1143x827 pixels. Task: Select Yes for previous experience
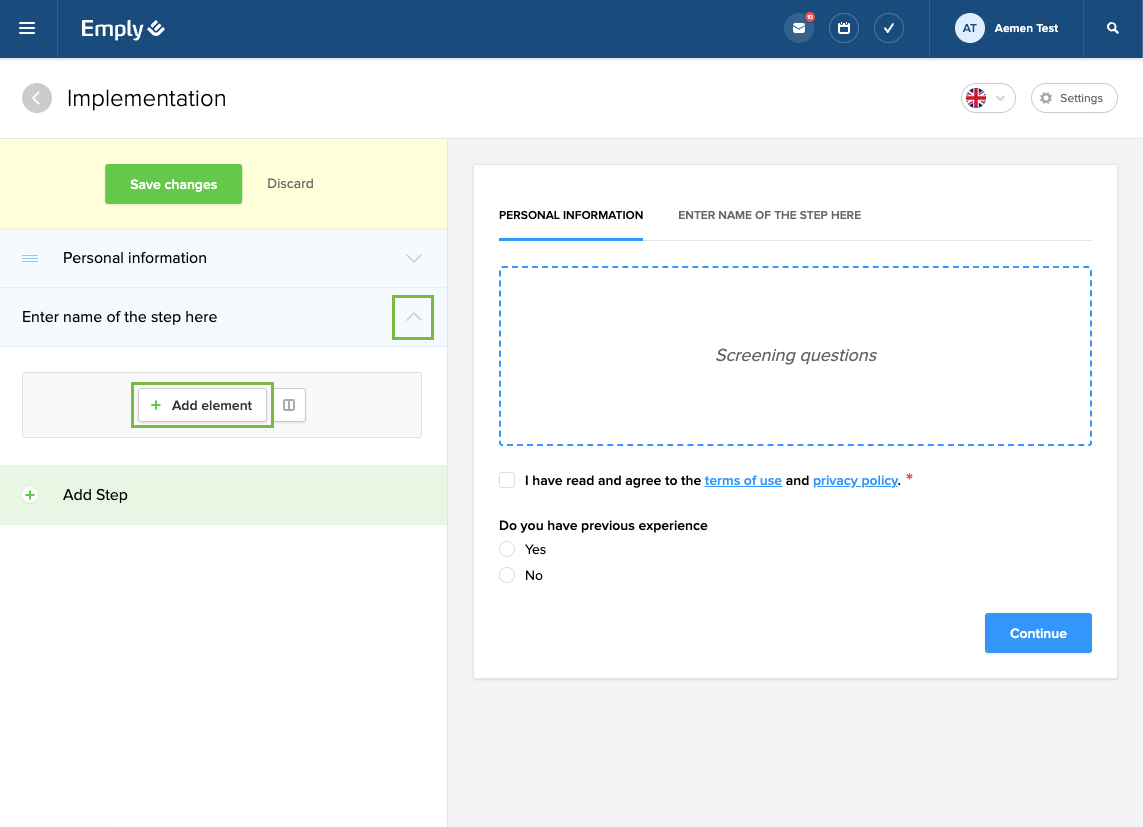(507, 549)
